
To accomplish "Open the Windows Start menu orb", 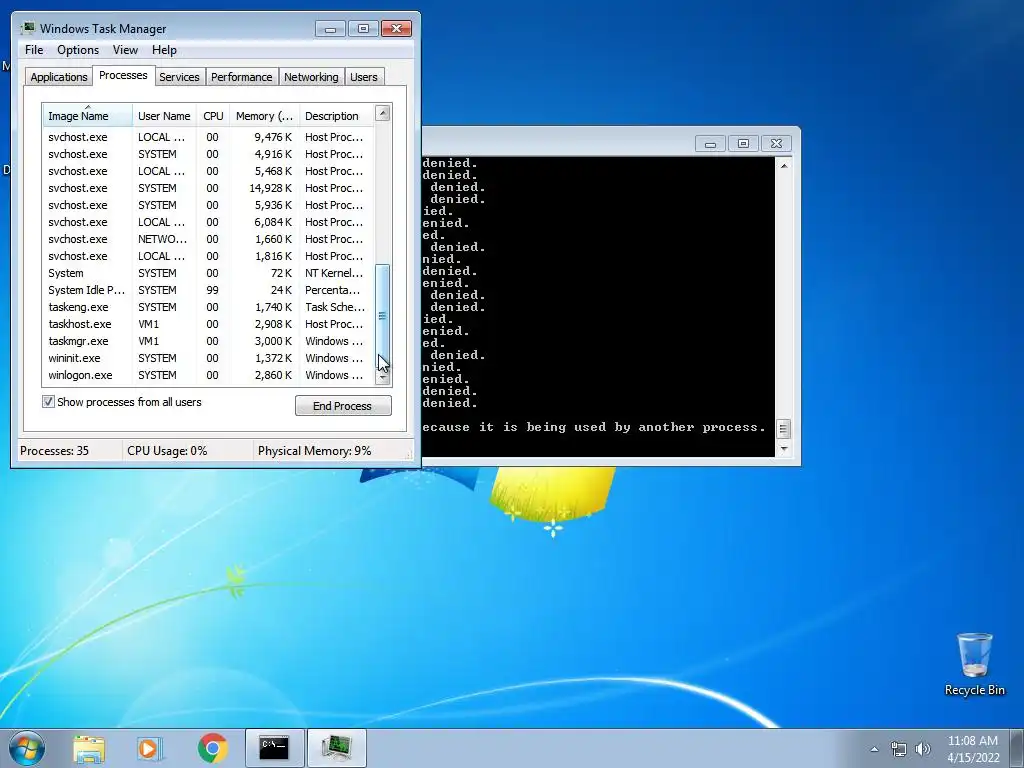I will 27,748.
